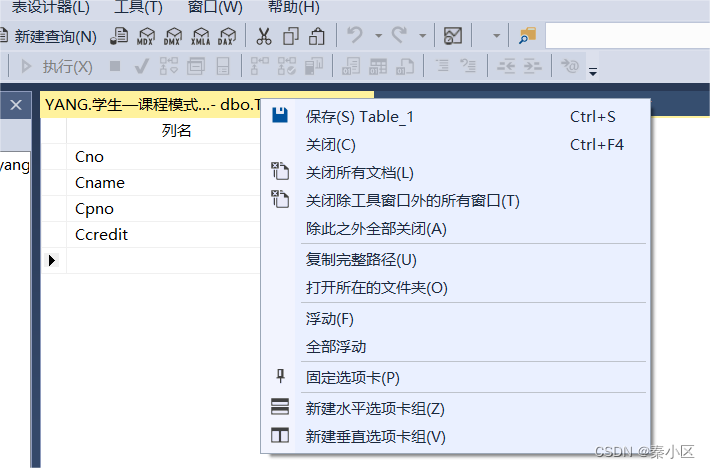The image size is (710, 468).
Task: Open the Table Designer (表设计器) menu
Action: pyautogui.click(x=50, y=7)
